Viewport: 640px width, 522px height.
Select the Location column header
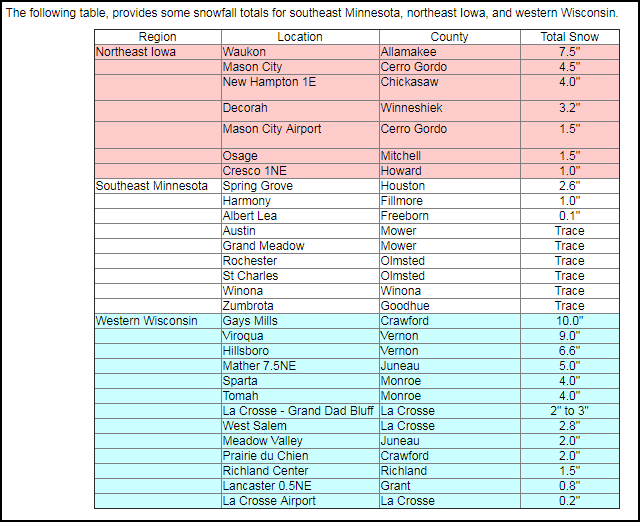(x=300, y=37)
